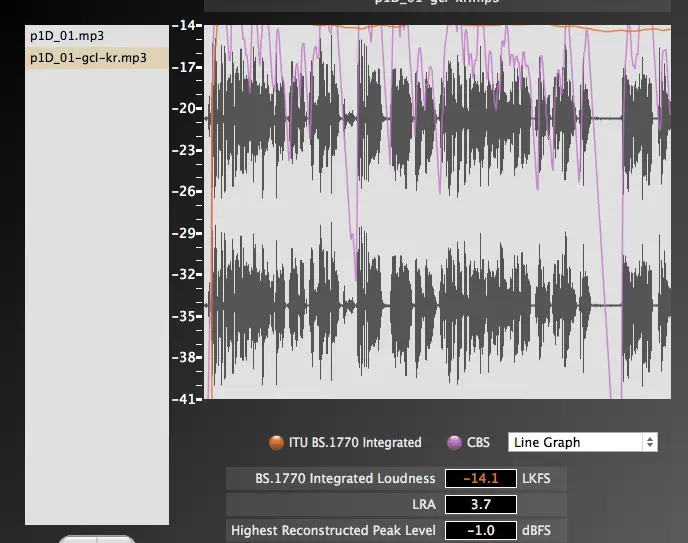Click the -26 mark on loudness axis

coord(186,191)
